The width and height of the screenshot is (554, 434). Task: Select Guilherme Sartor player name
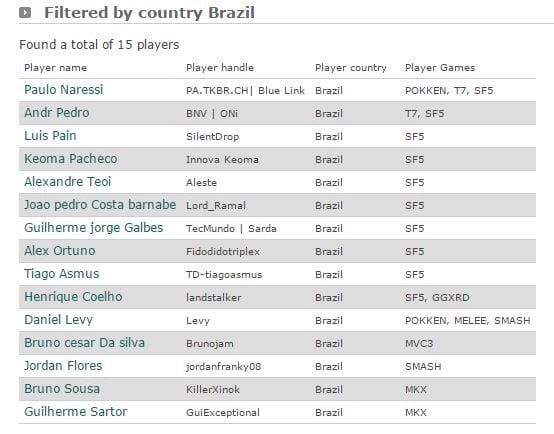(76, 412)
